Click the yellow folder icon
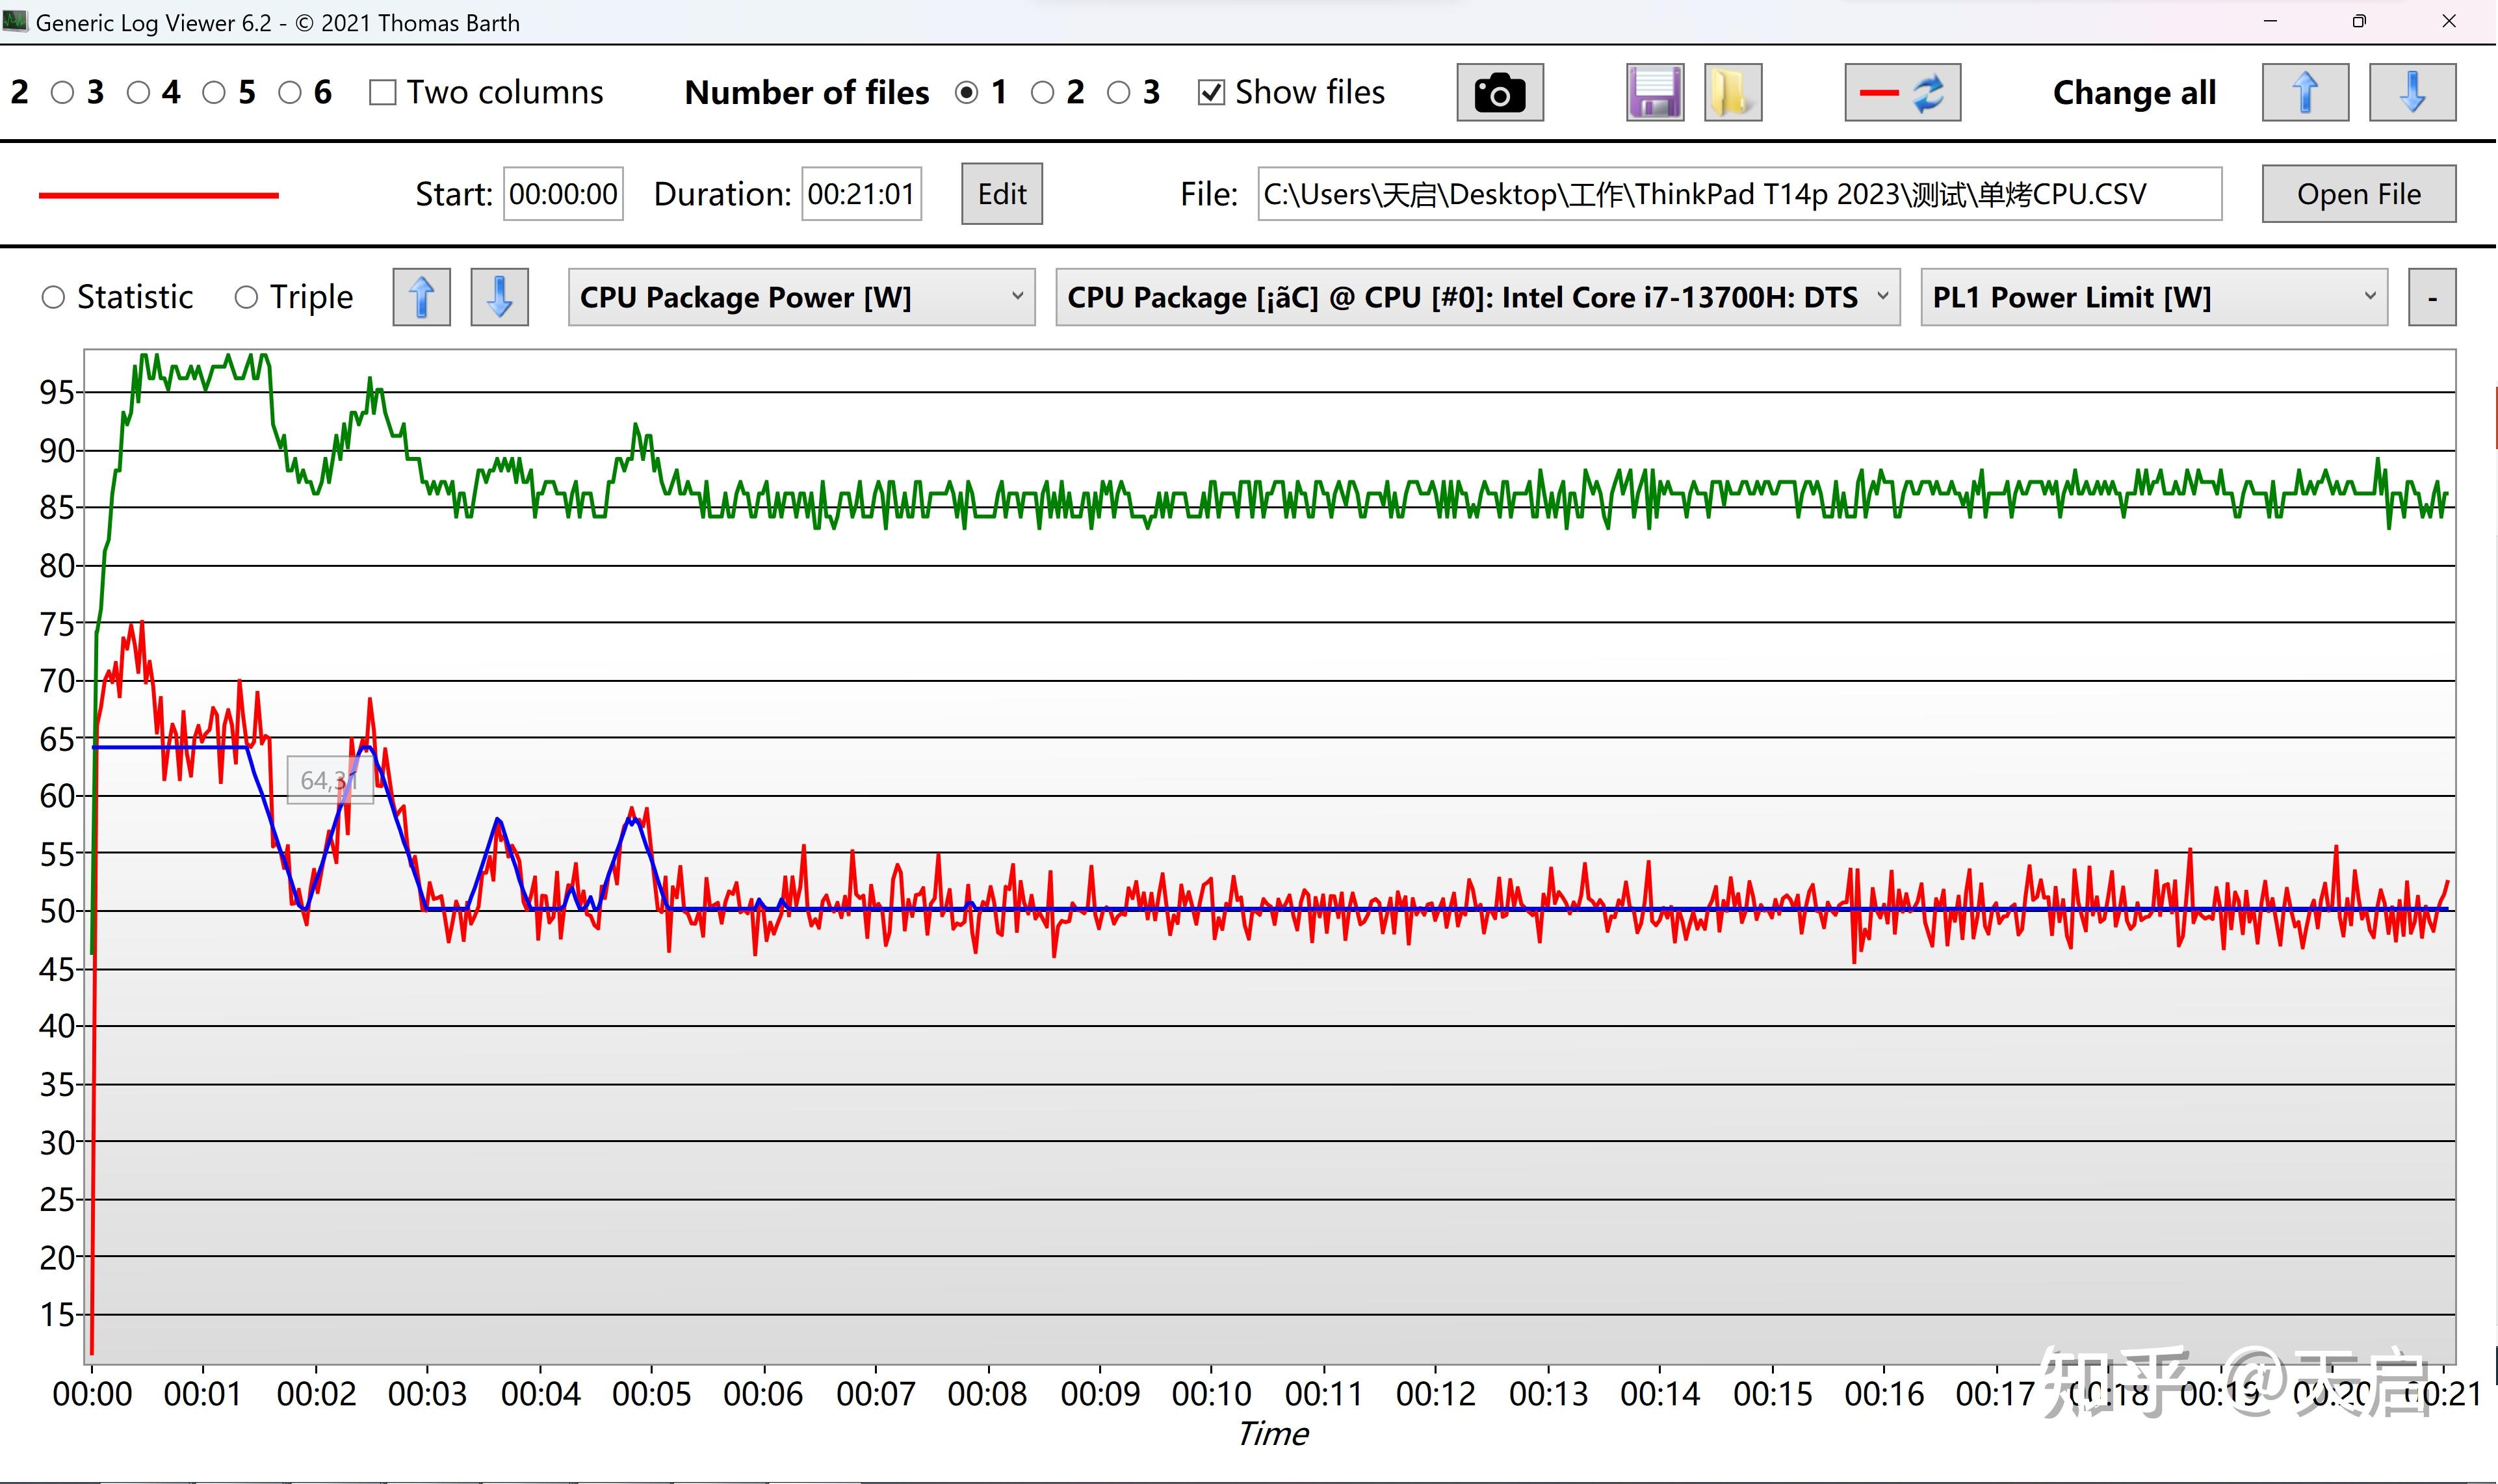The width and height of the screenshot is (2498, 1484). [1732, 93]
